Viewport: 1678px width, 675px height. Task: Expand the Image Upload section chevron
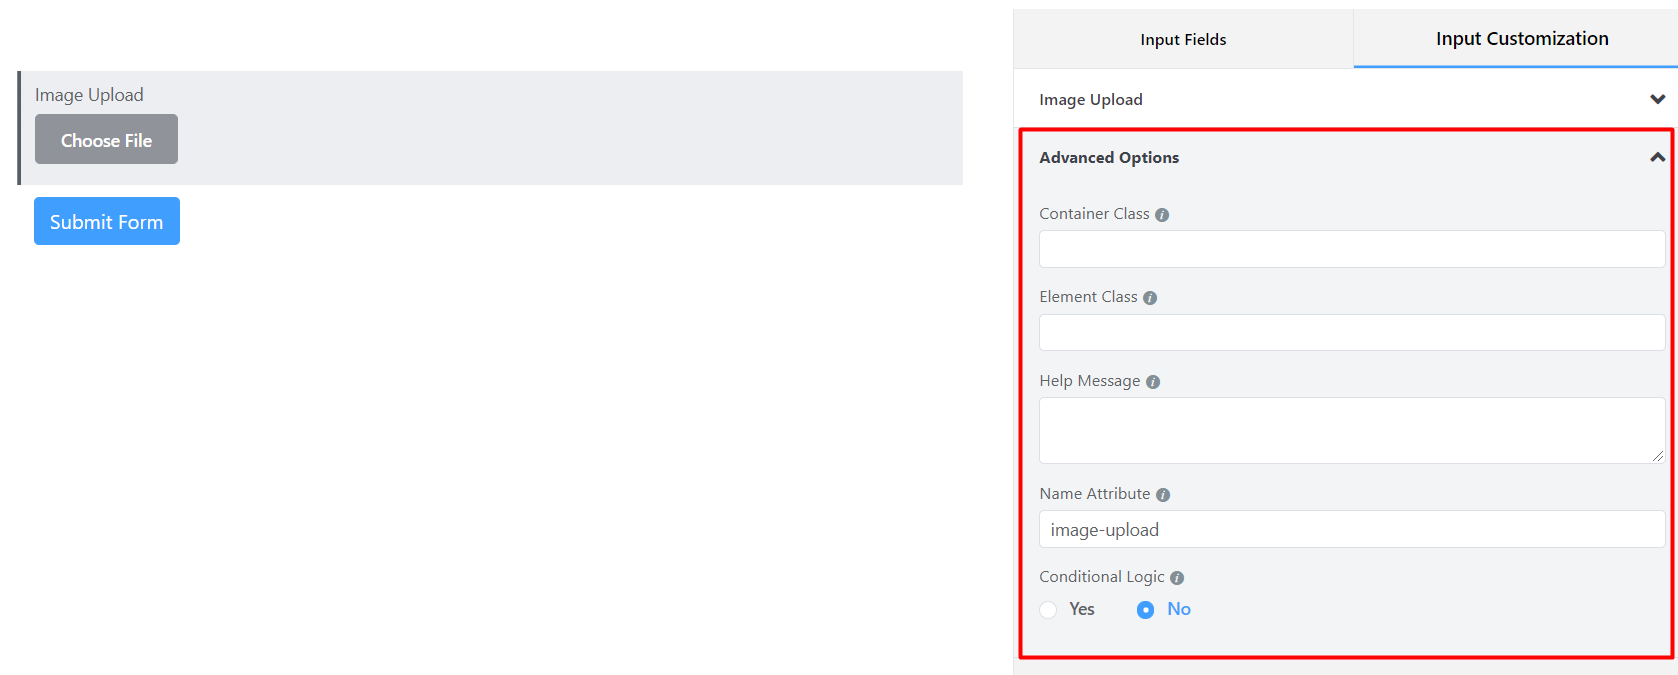[1657, 99]
